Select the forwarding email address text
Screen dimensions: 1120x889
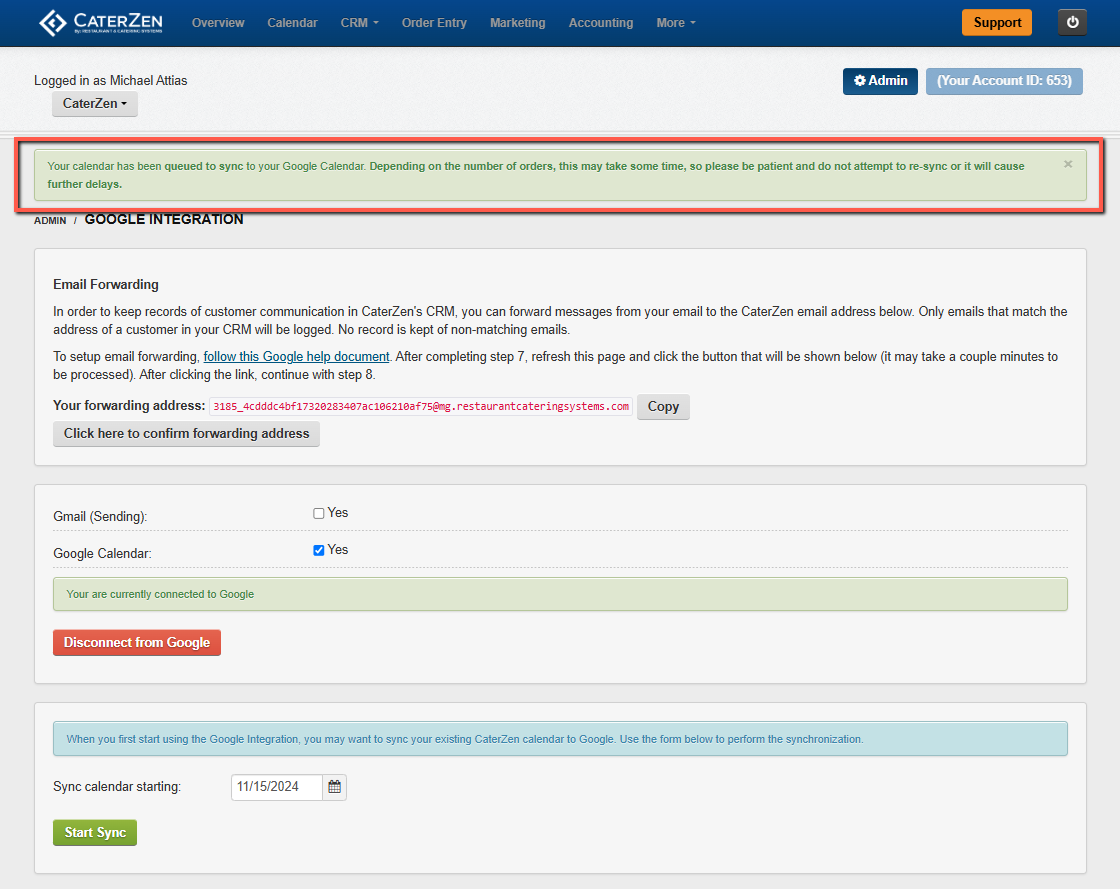421,406
